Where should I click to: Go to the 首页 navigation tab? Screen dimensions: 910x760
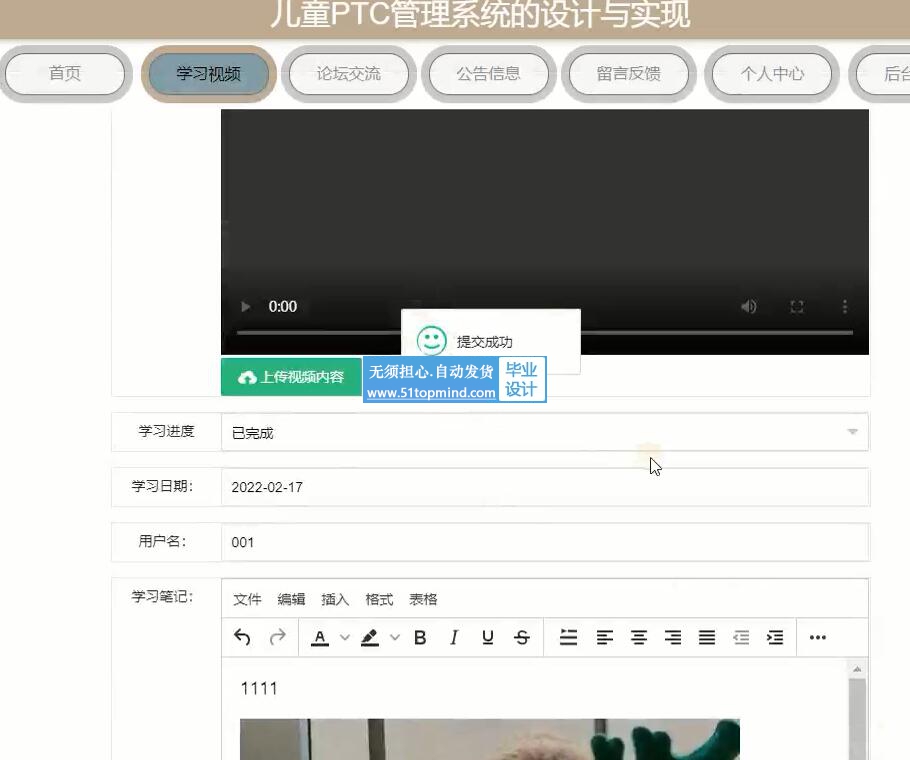tap(65, 74)
